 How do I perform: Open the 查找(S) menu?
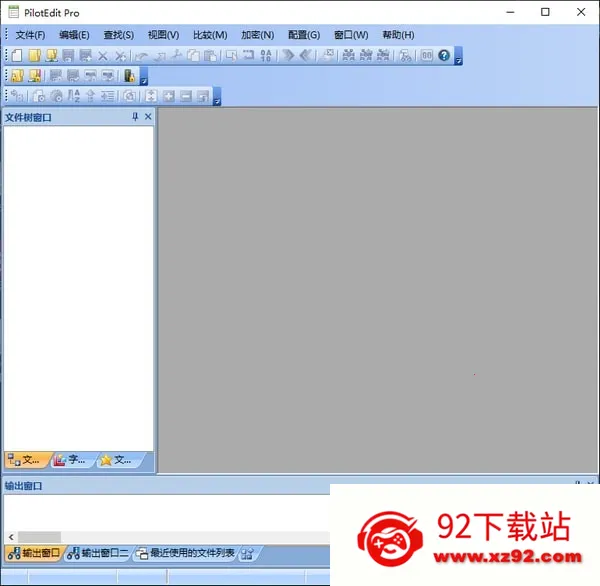(x=119, y=35)
